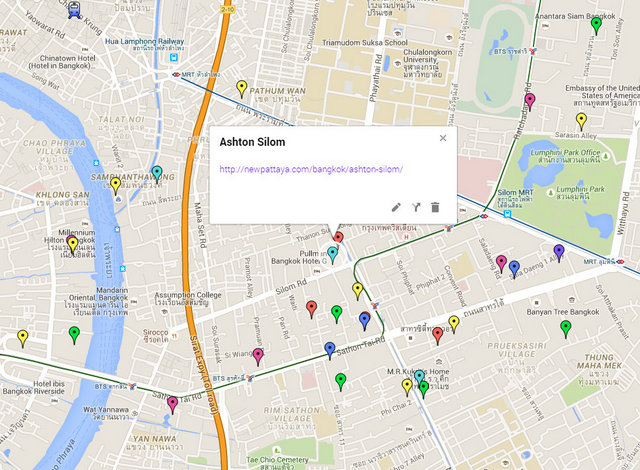Close the Ashton Silom info popup
Image resolution: width=640 pixels, height=470 pixels.
pyautogui.click(x=443, y=138)
